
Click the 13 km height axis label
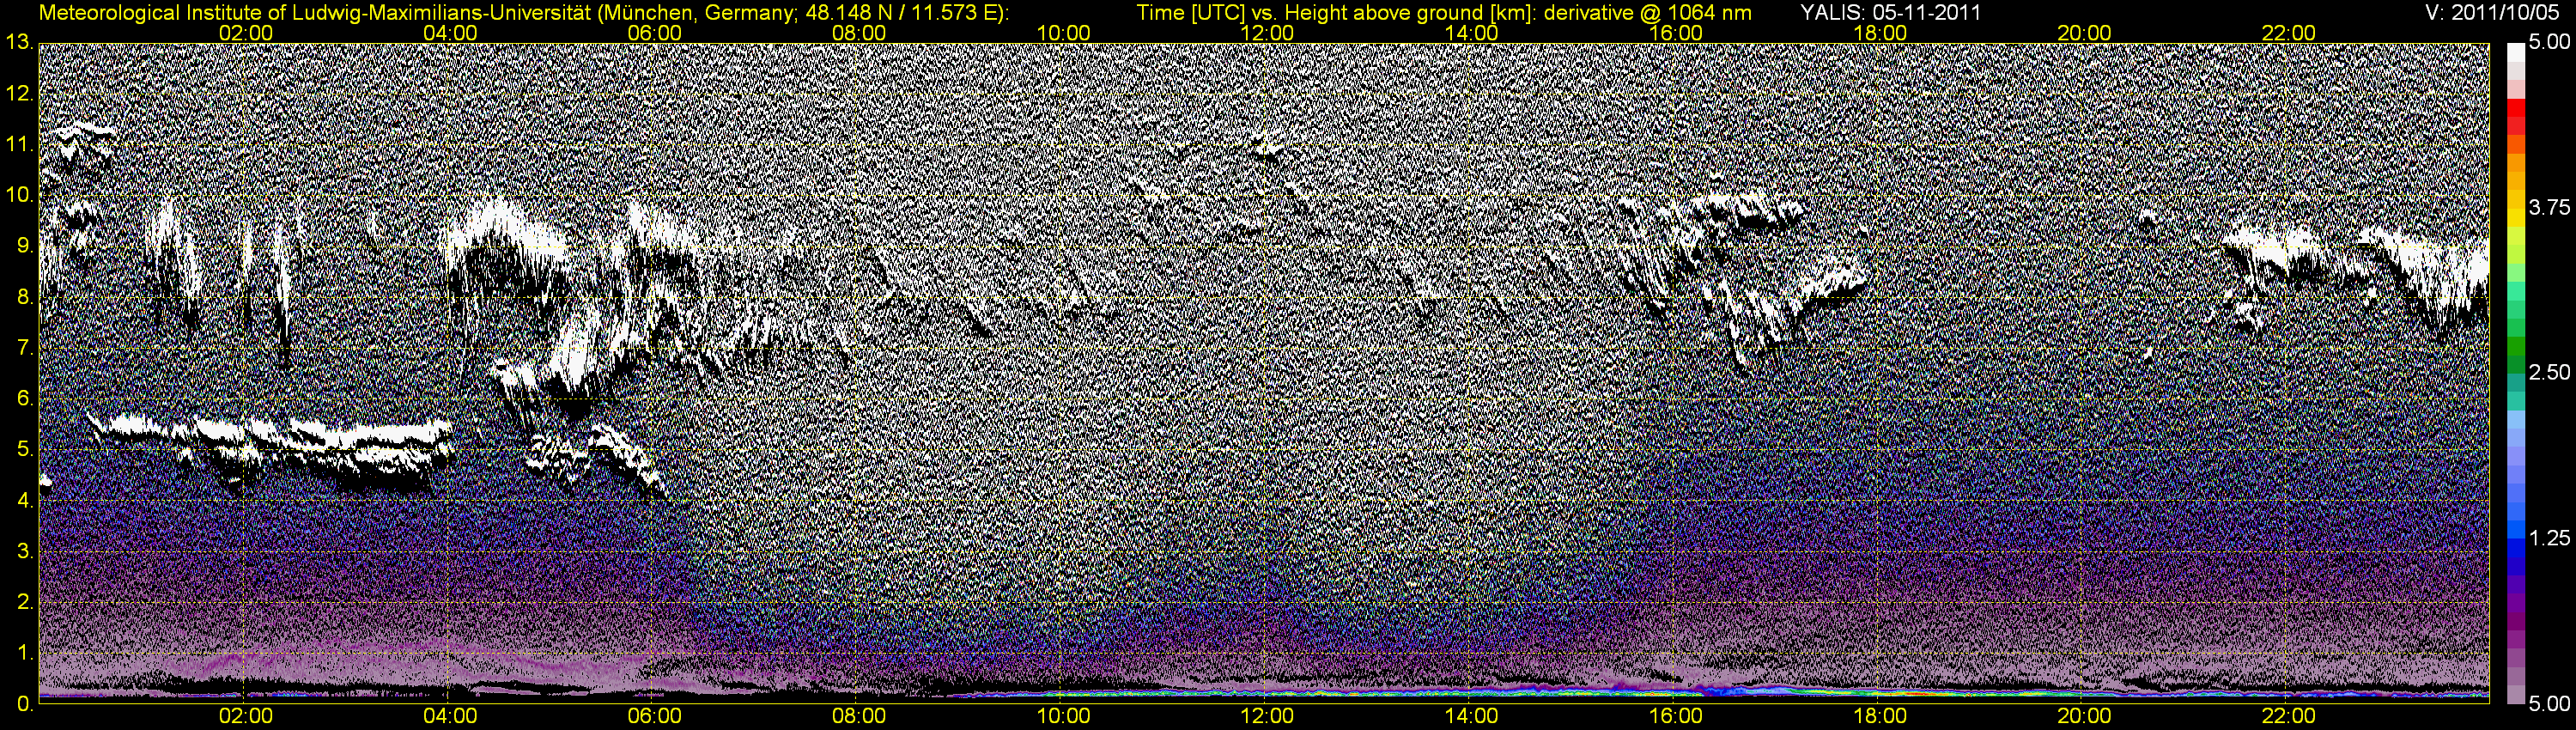[x=18, y=43]
